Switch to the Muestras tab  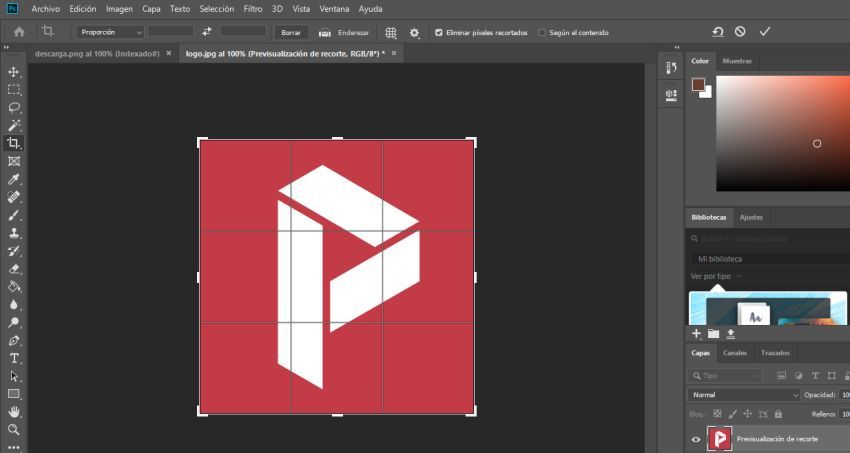pos(737,61)
